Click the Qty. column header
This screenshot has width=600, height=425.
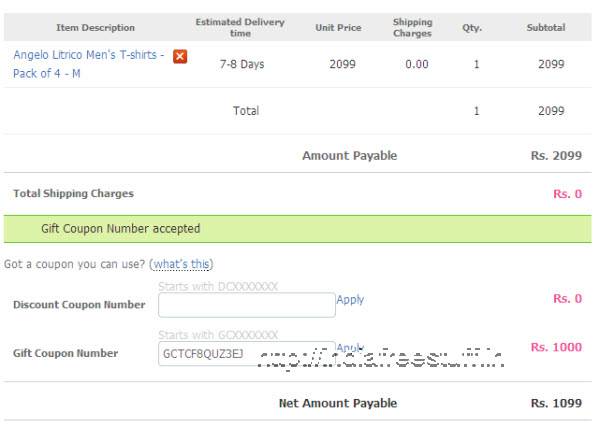(472, 28)
